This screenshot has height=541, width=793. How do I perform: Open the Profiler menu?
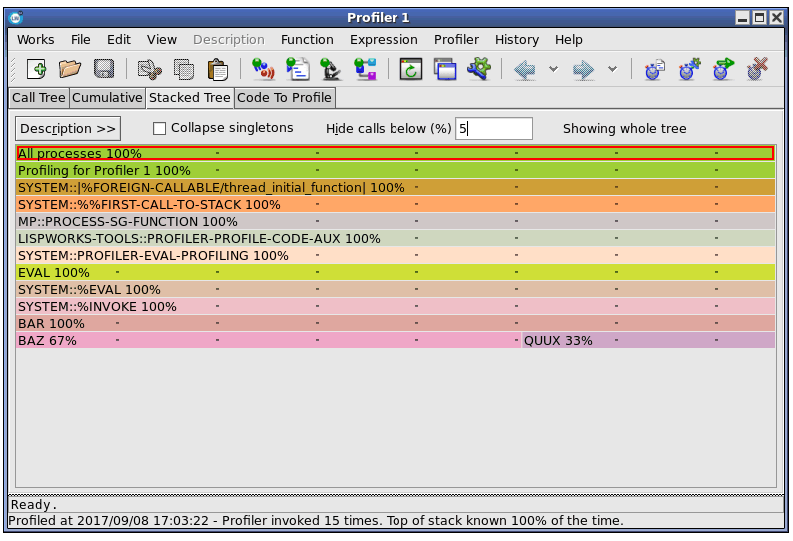(x=456, y=39)
